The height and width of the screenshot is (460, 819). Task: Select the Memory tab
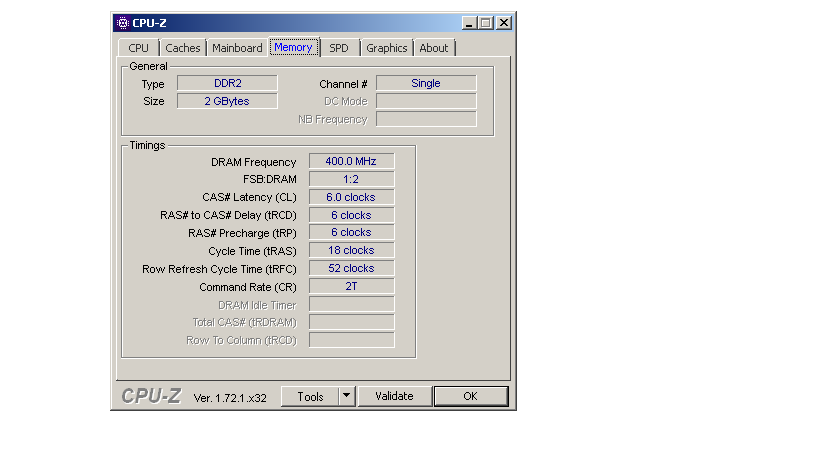click(x=294, y=47)
